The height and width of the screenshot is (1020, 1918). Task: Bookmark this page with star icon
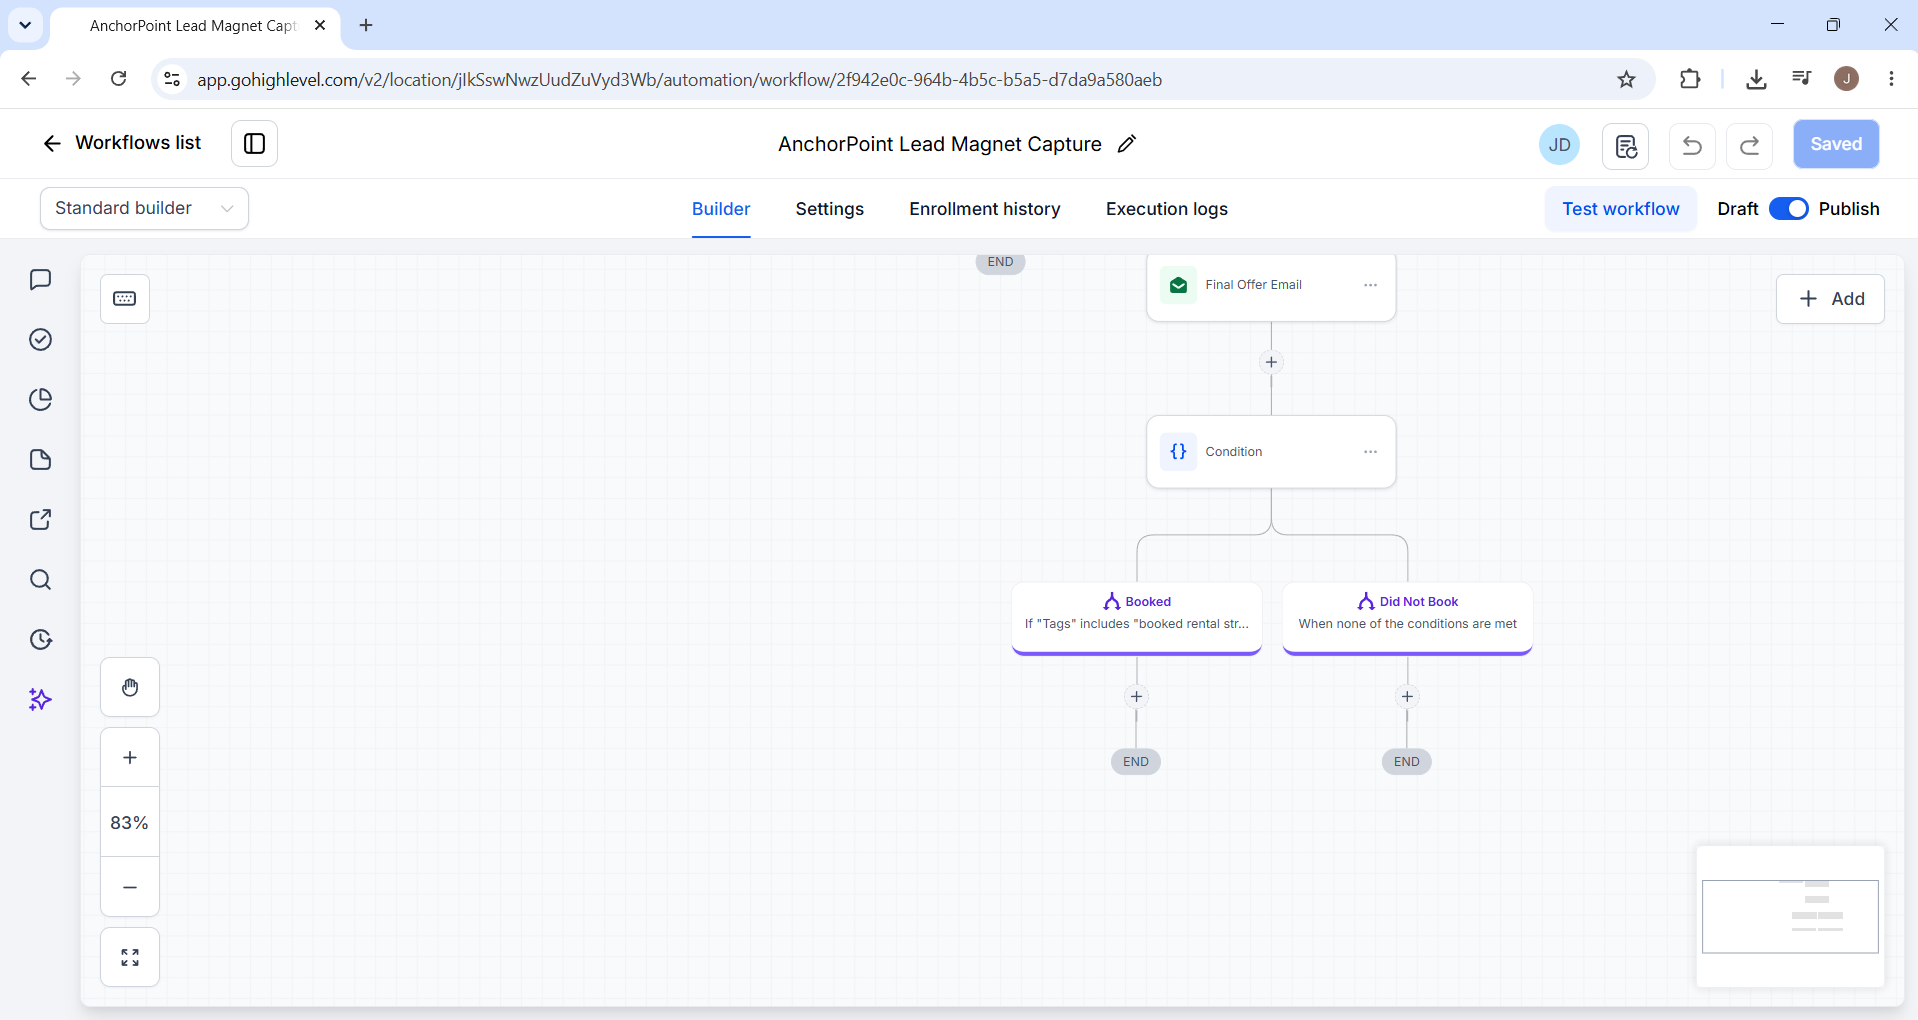point(1626,79)
